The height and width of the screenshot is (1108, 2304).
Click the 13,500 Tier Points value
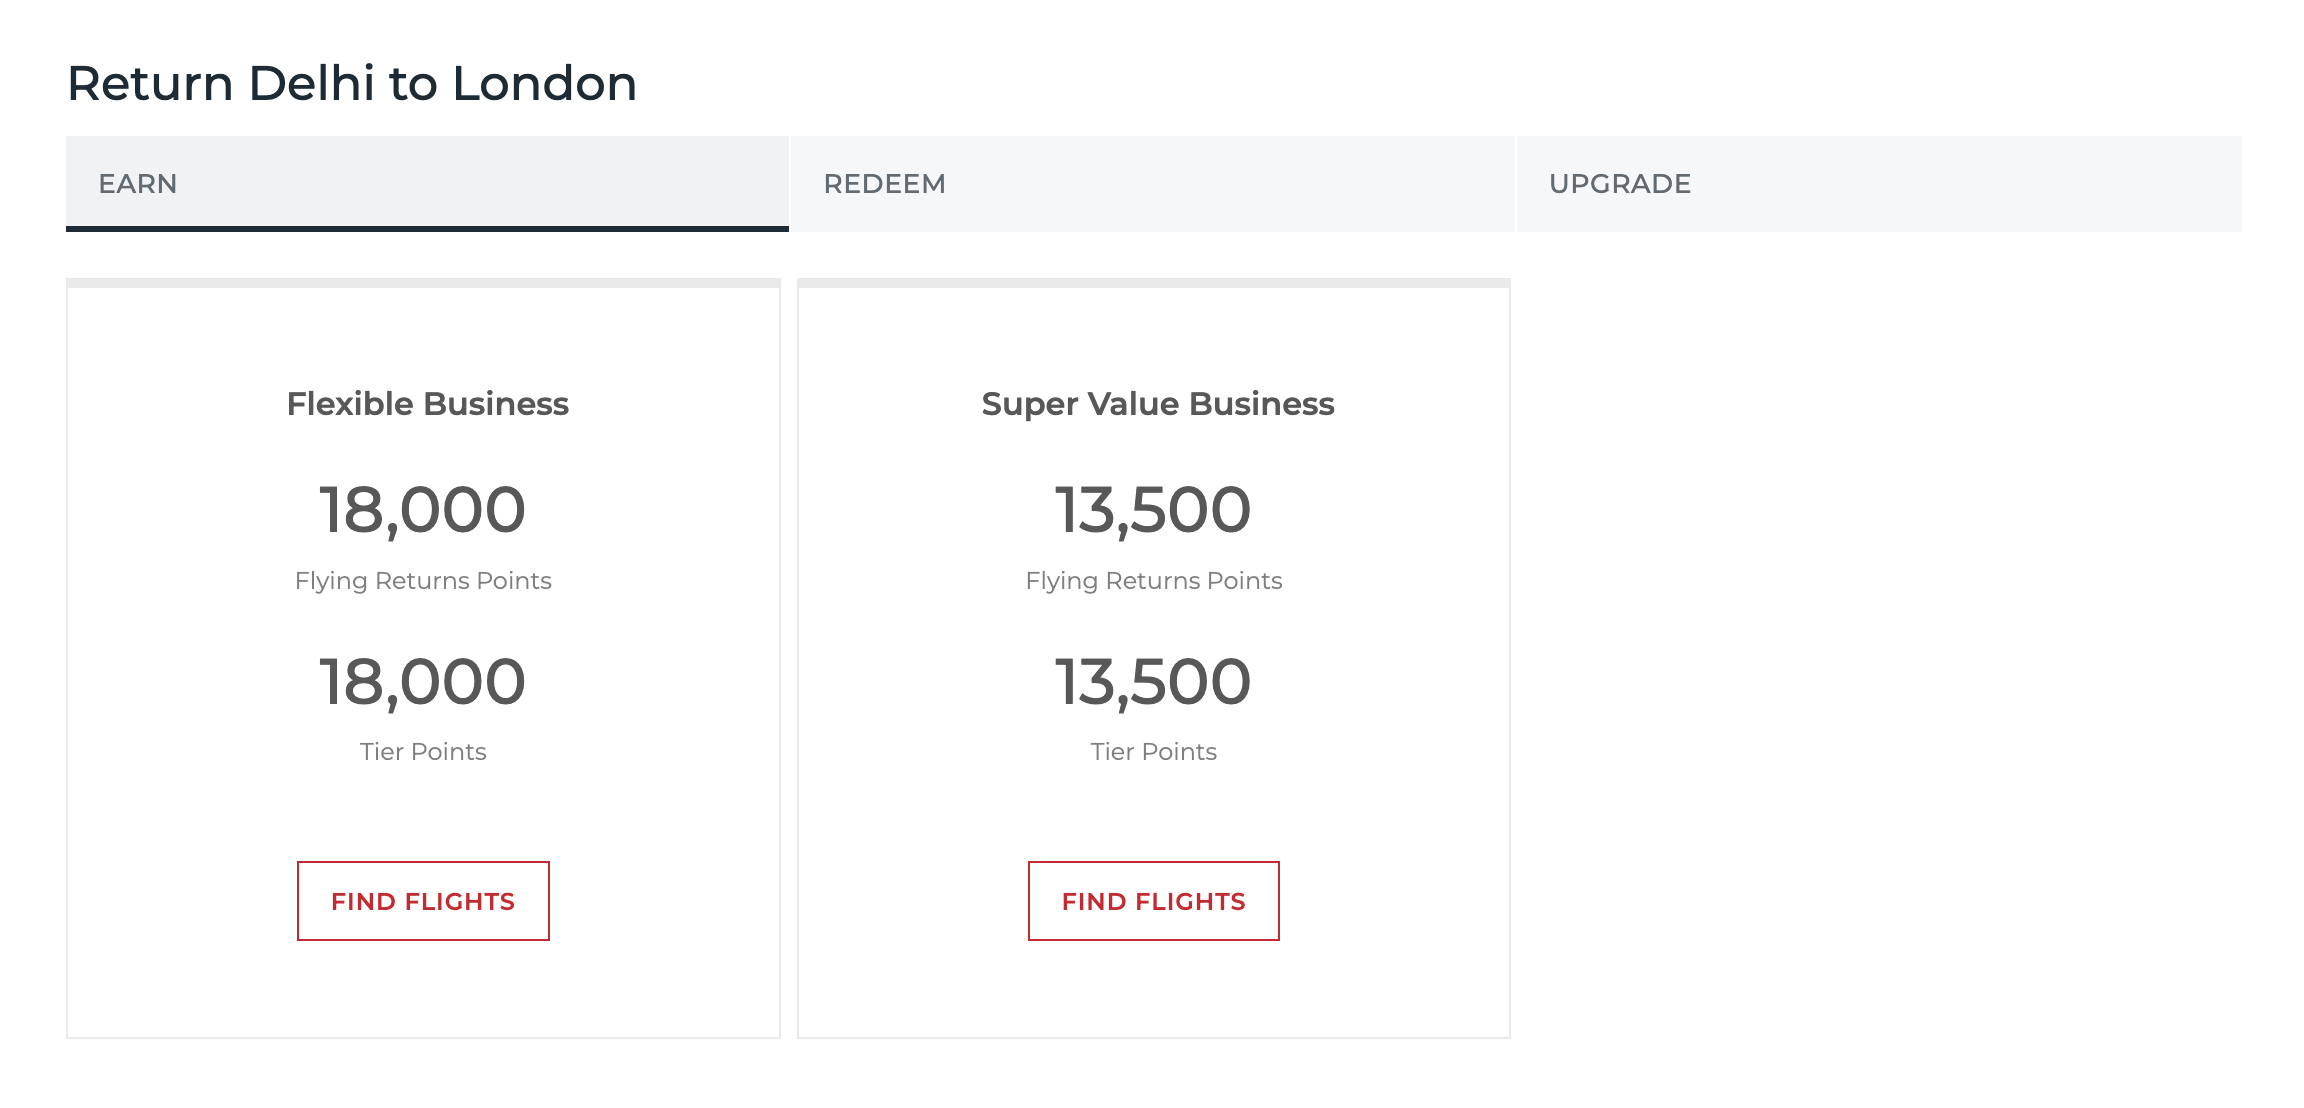tap(1152, 680)
